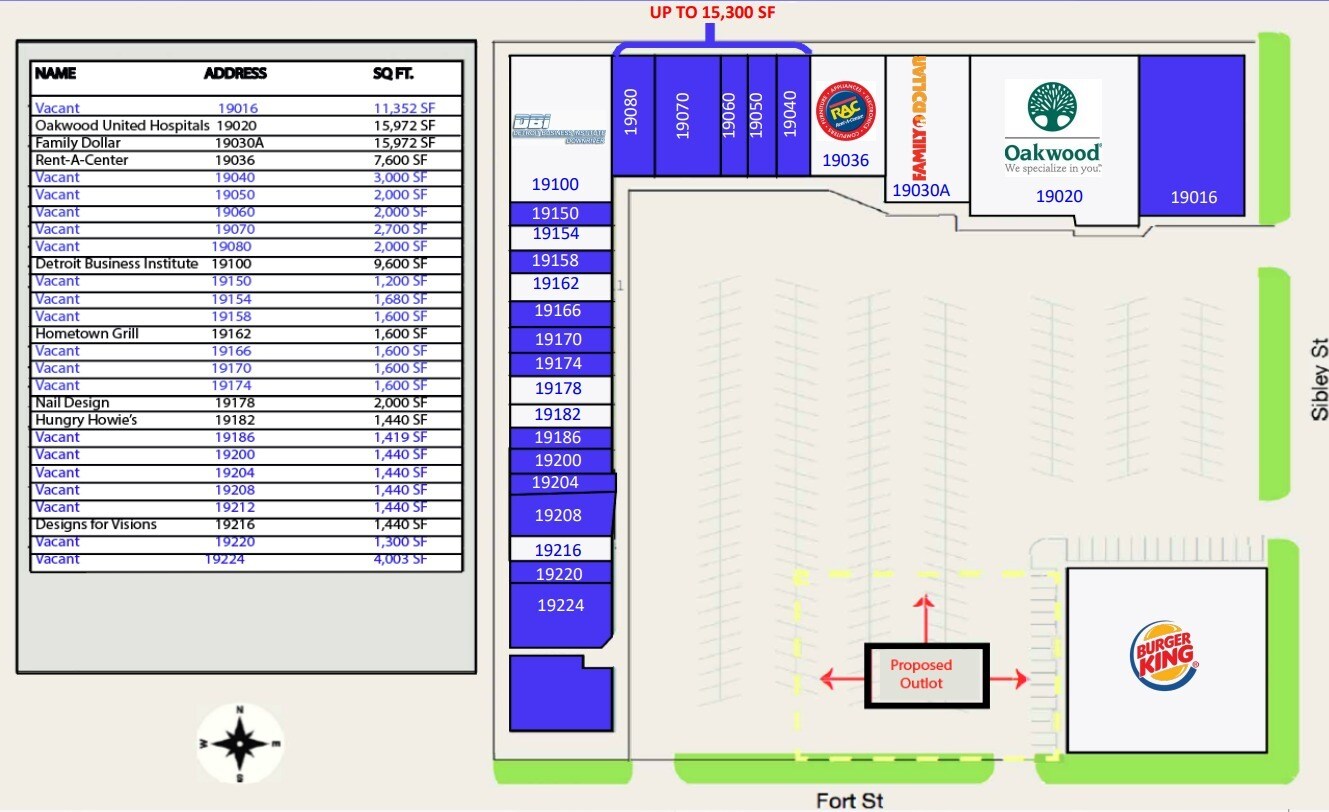Click the 7,600 SF table cell
This screenshot has height=812, width=1329.
click(x=400, y=160)
